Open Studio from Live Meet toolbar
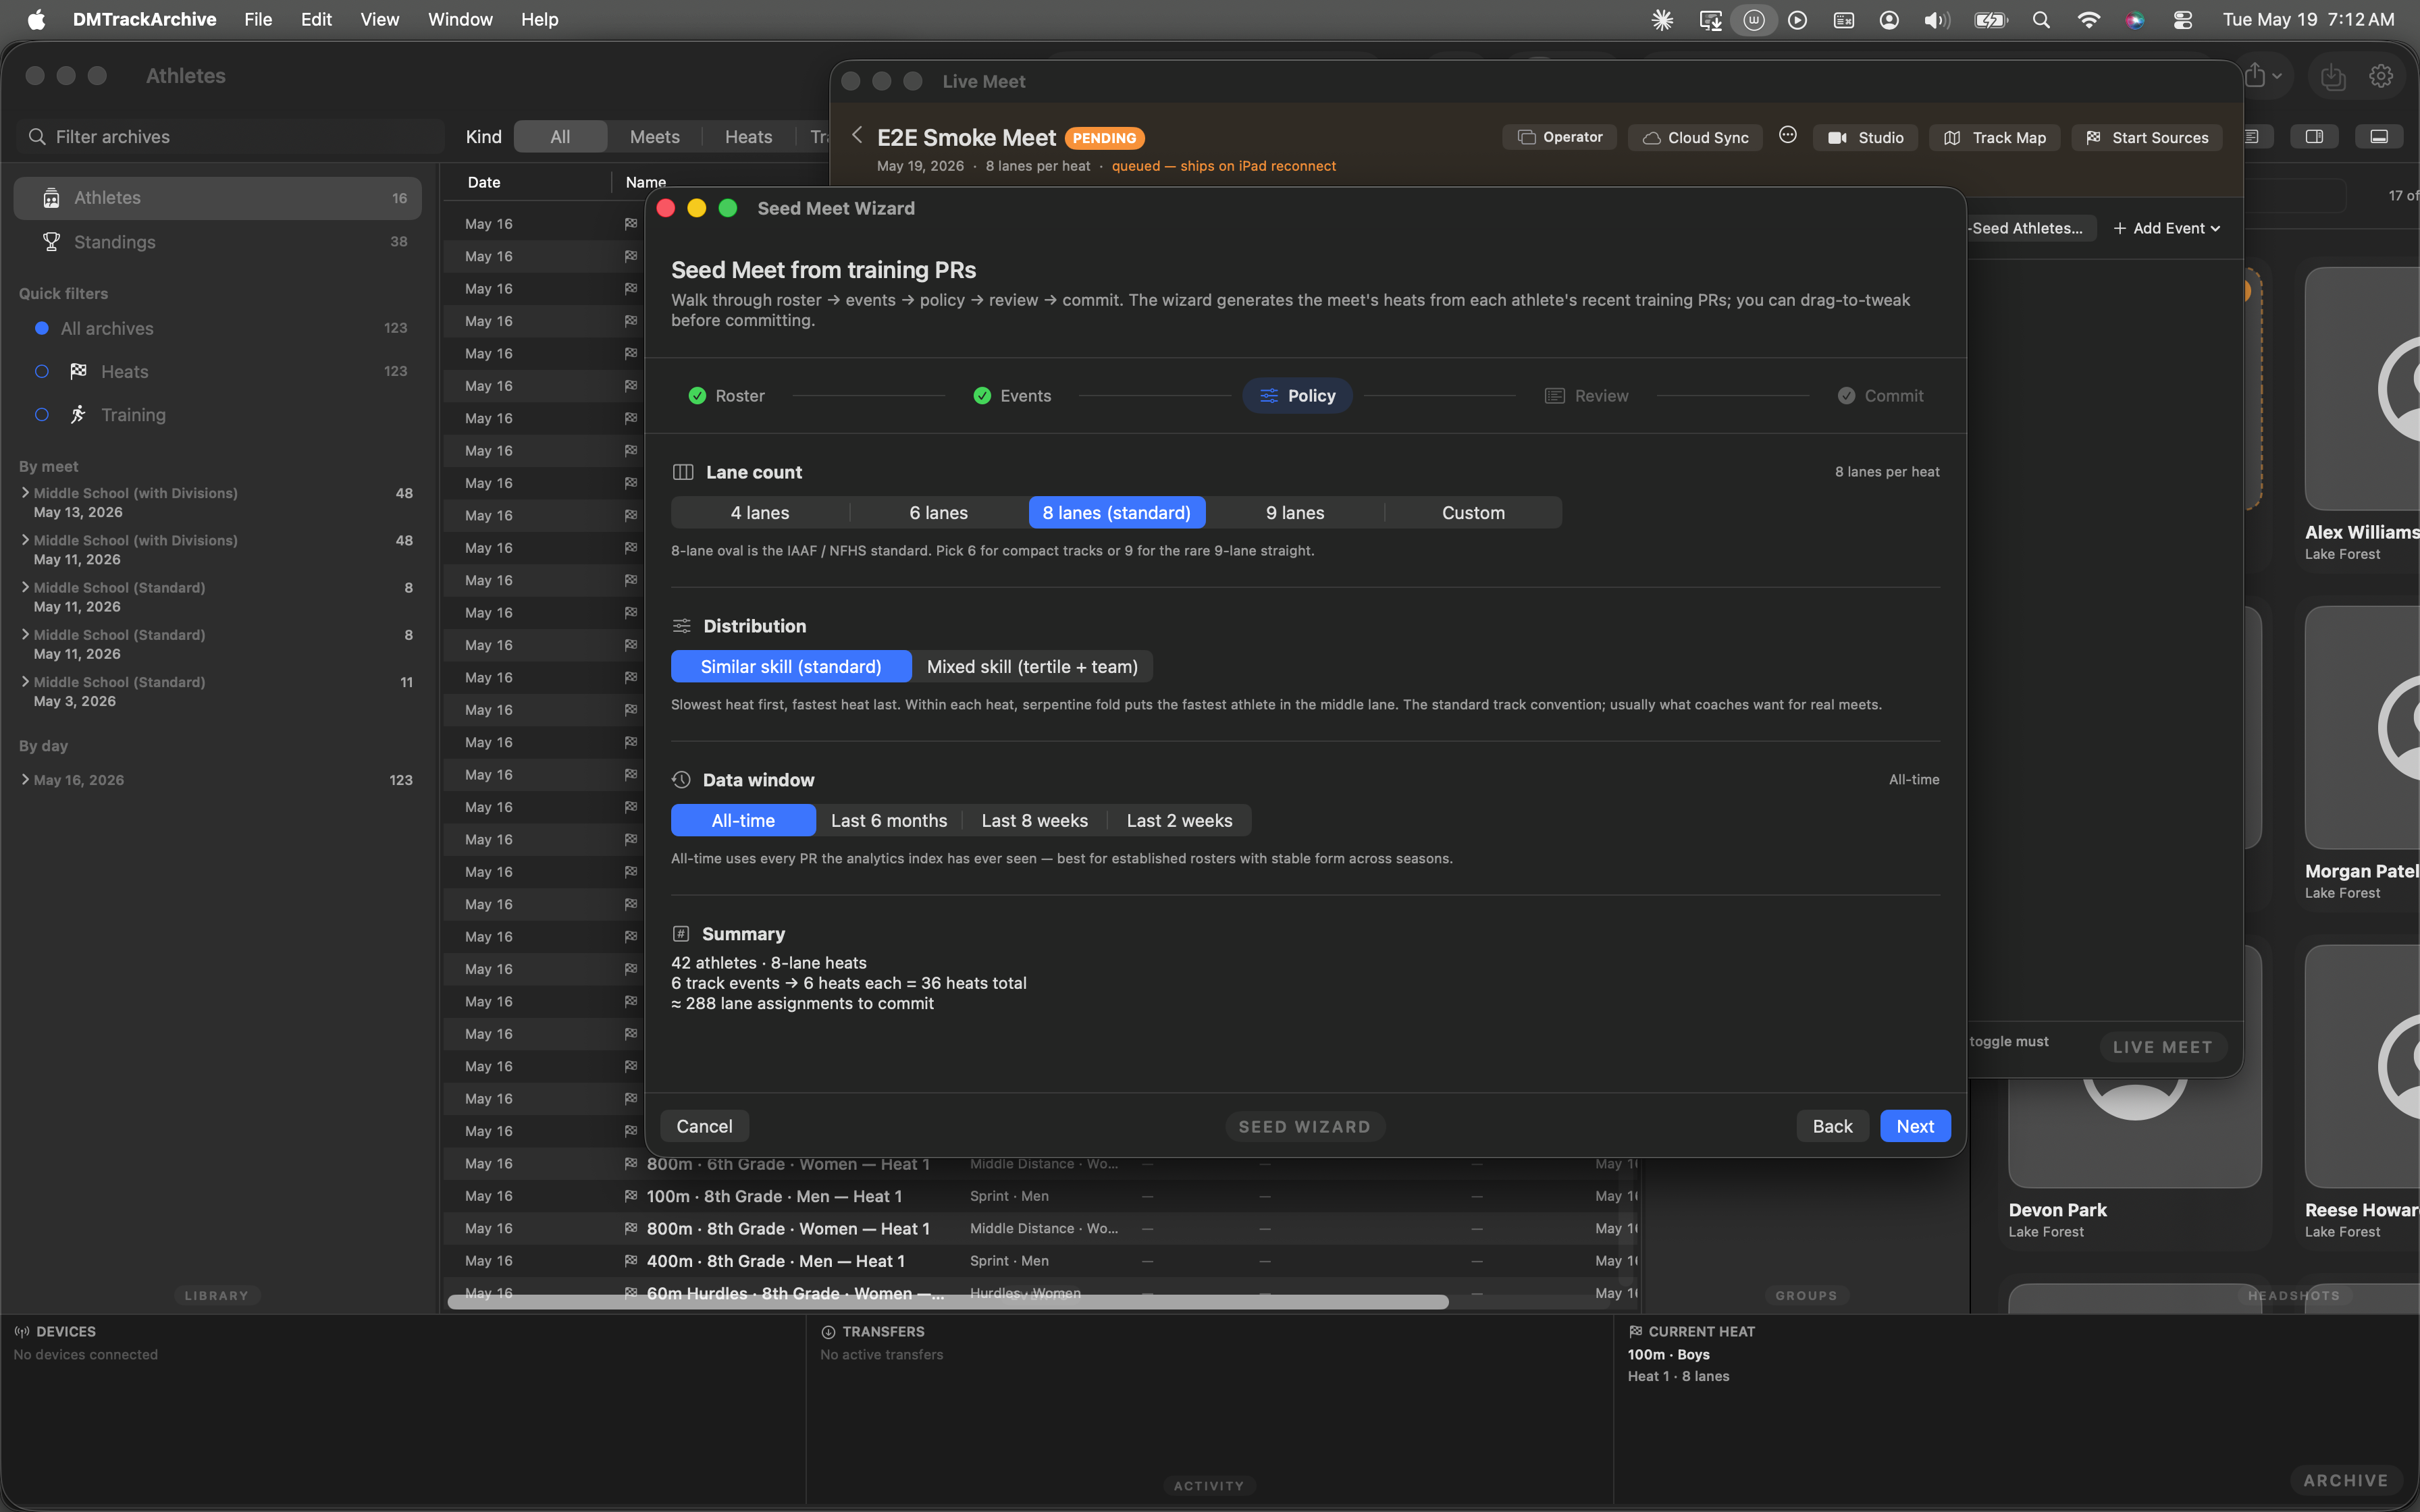Image resolution: width=2420 pixels, height=1512 pixels. (x=1865, y=138)
